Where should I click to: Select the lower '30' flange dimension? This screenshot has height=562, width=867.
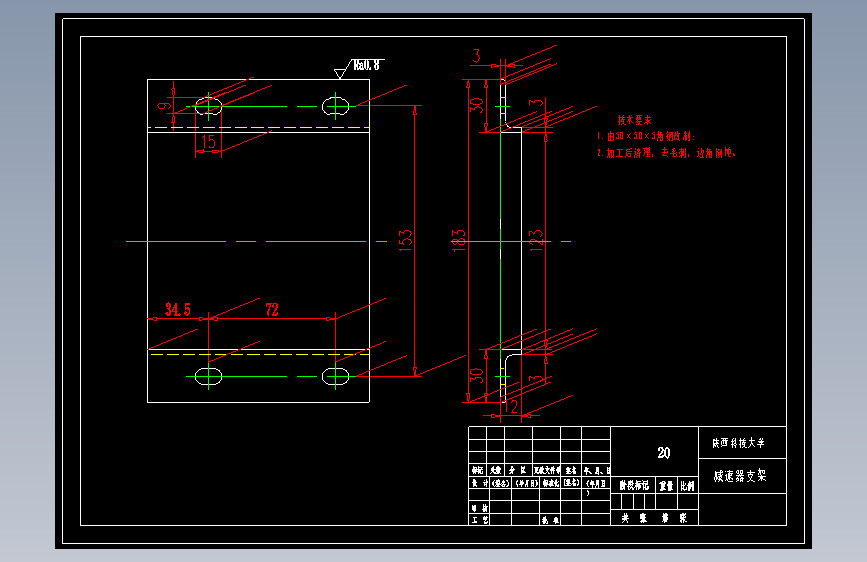click(x=477, y=376)
